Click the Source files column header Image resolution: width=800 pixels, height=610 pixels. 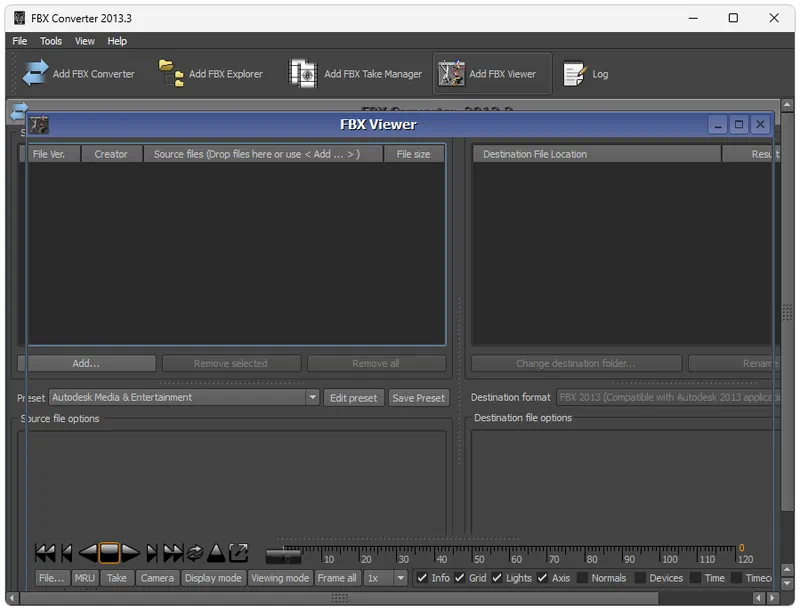[263, 154]
